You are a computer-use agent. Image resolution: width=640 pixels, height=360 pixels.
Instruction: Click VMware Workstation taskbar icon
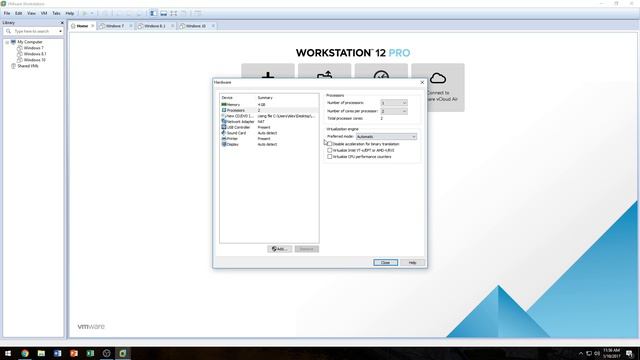(x=123, y=353)
